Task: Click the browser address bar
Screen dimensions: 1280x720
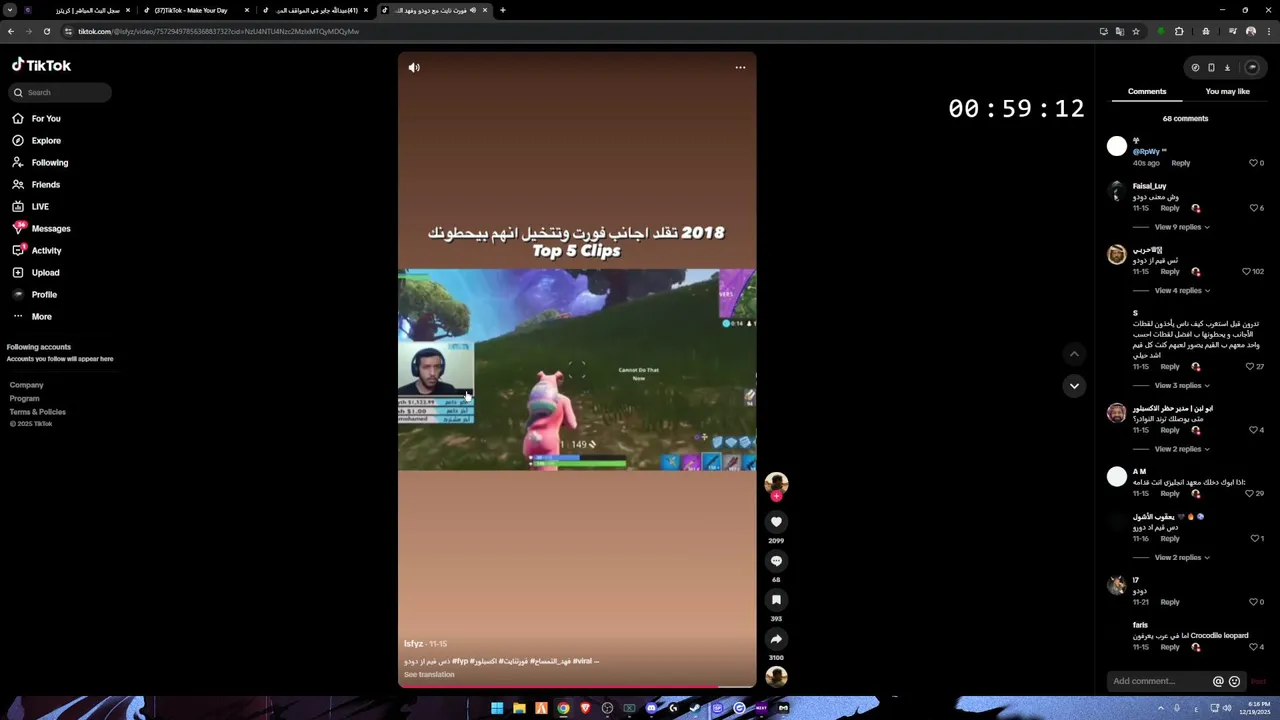Action: point(580,31)
